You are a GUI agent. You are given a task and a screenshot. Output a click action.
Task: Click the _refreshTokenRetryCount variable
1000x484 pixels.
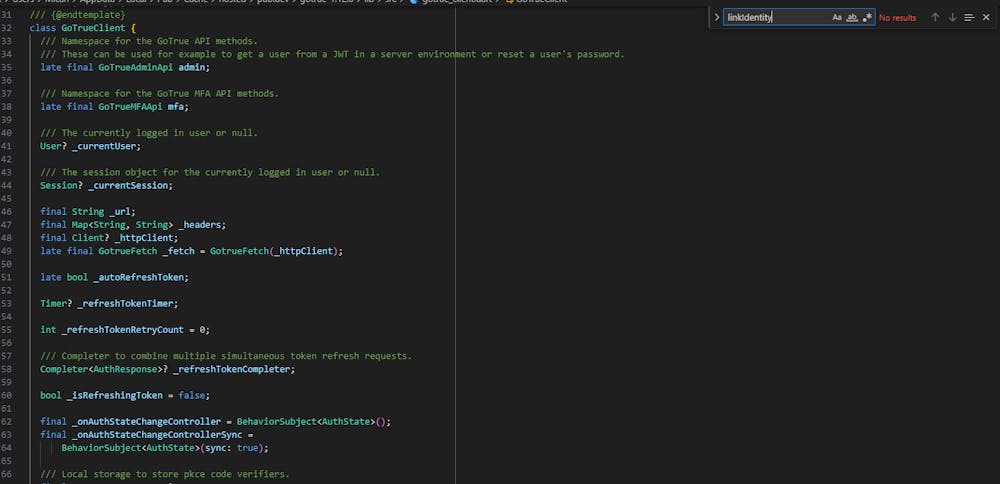122,330
